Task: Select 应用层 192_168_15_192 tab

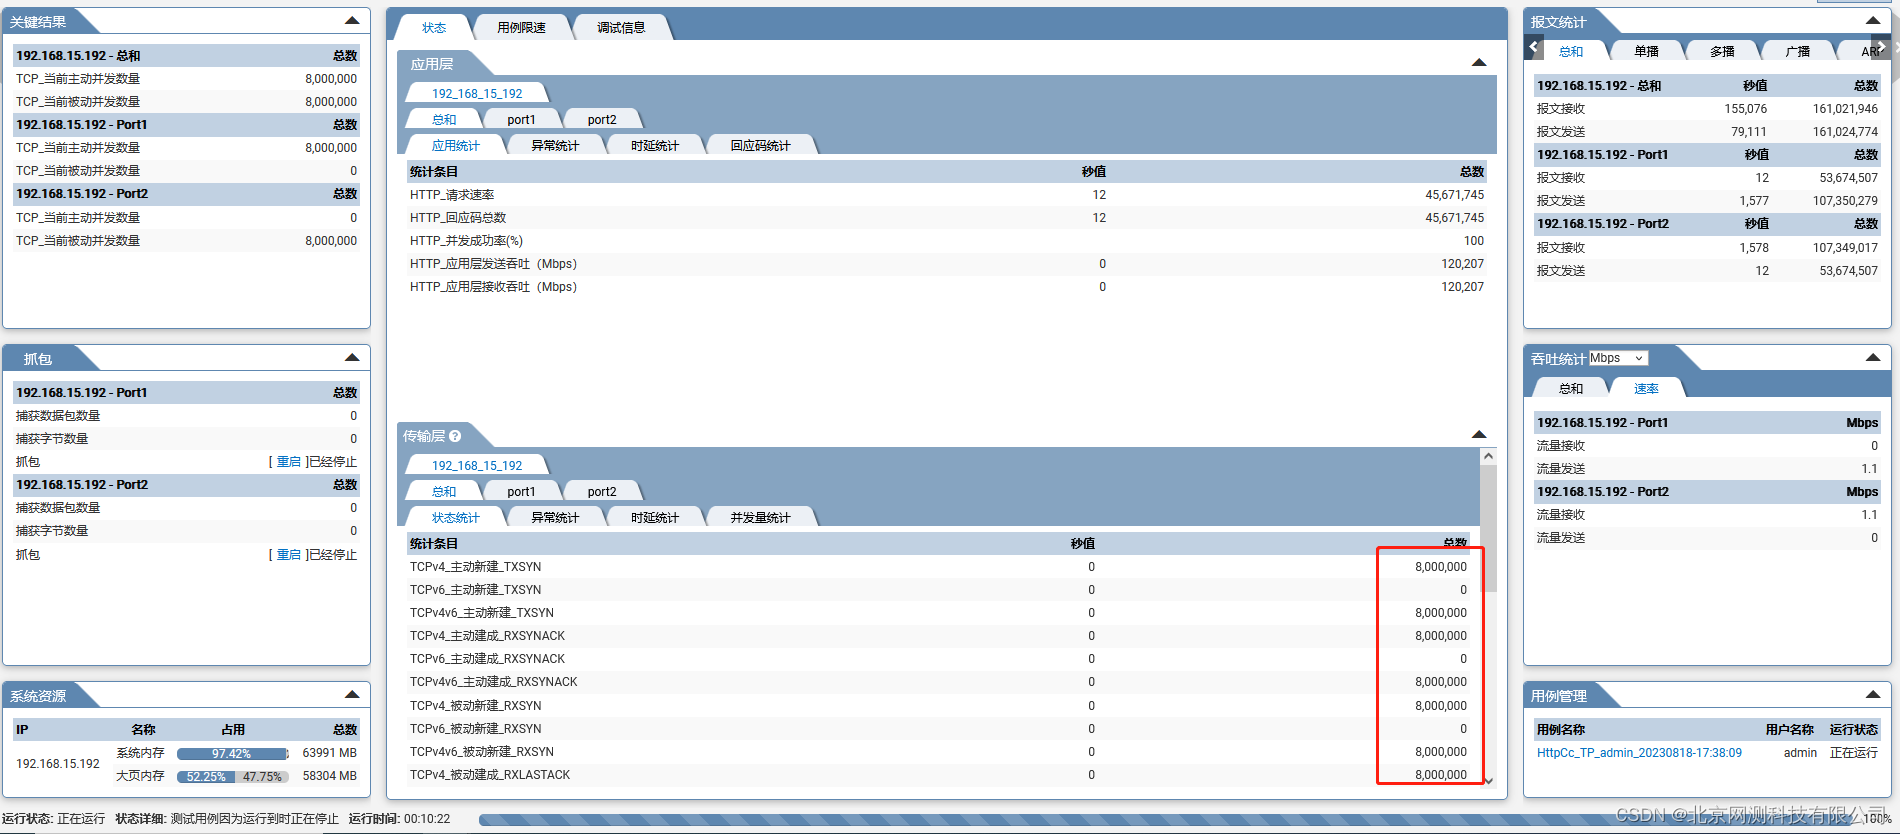Action: pyautogui.click(x=477, y=94)
